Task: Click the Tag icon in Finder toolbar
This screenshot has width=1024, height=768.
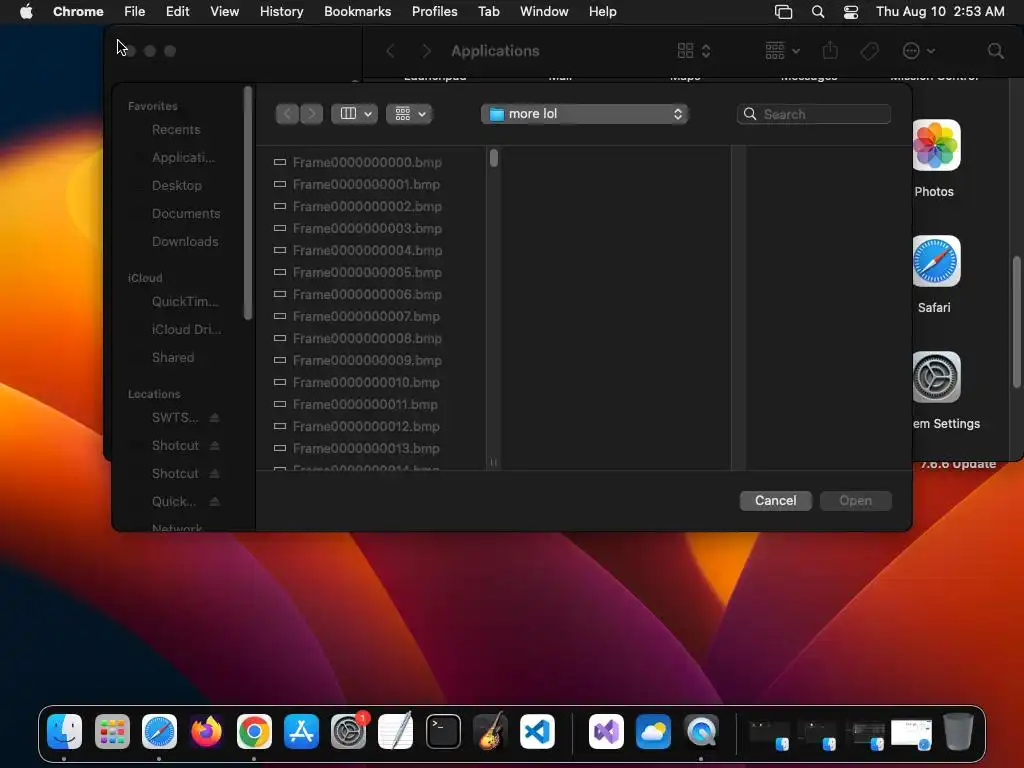Action: [x=869, y=51]
